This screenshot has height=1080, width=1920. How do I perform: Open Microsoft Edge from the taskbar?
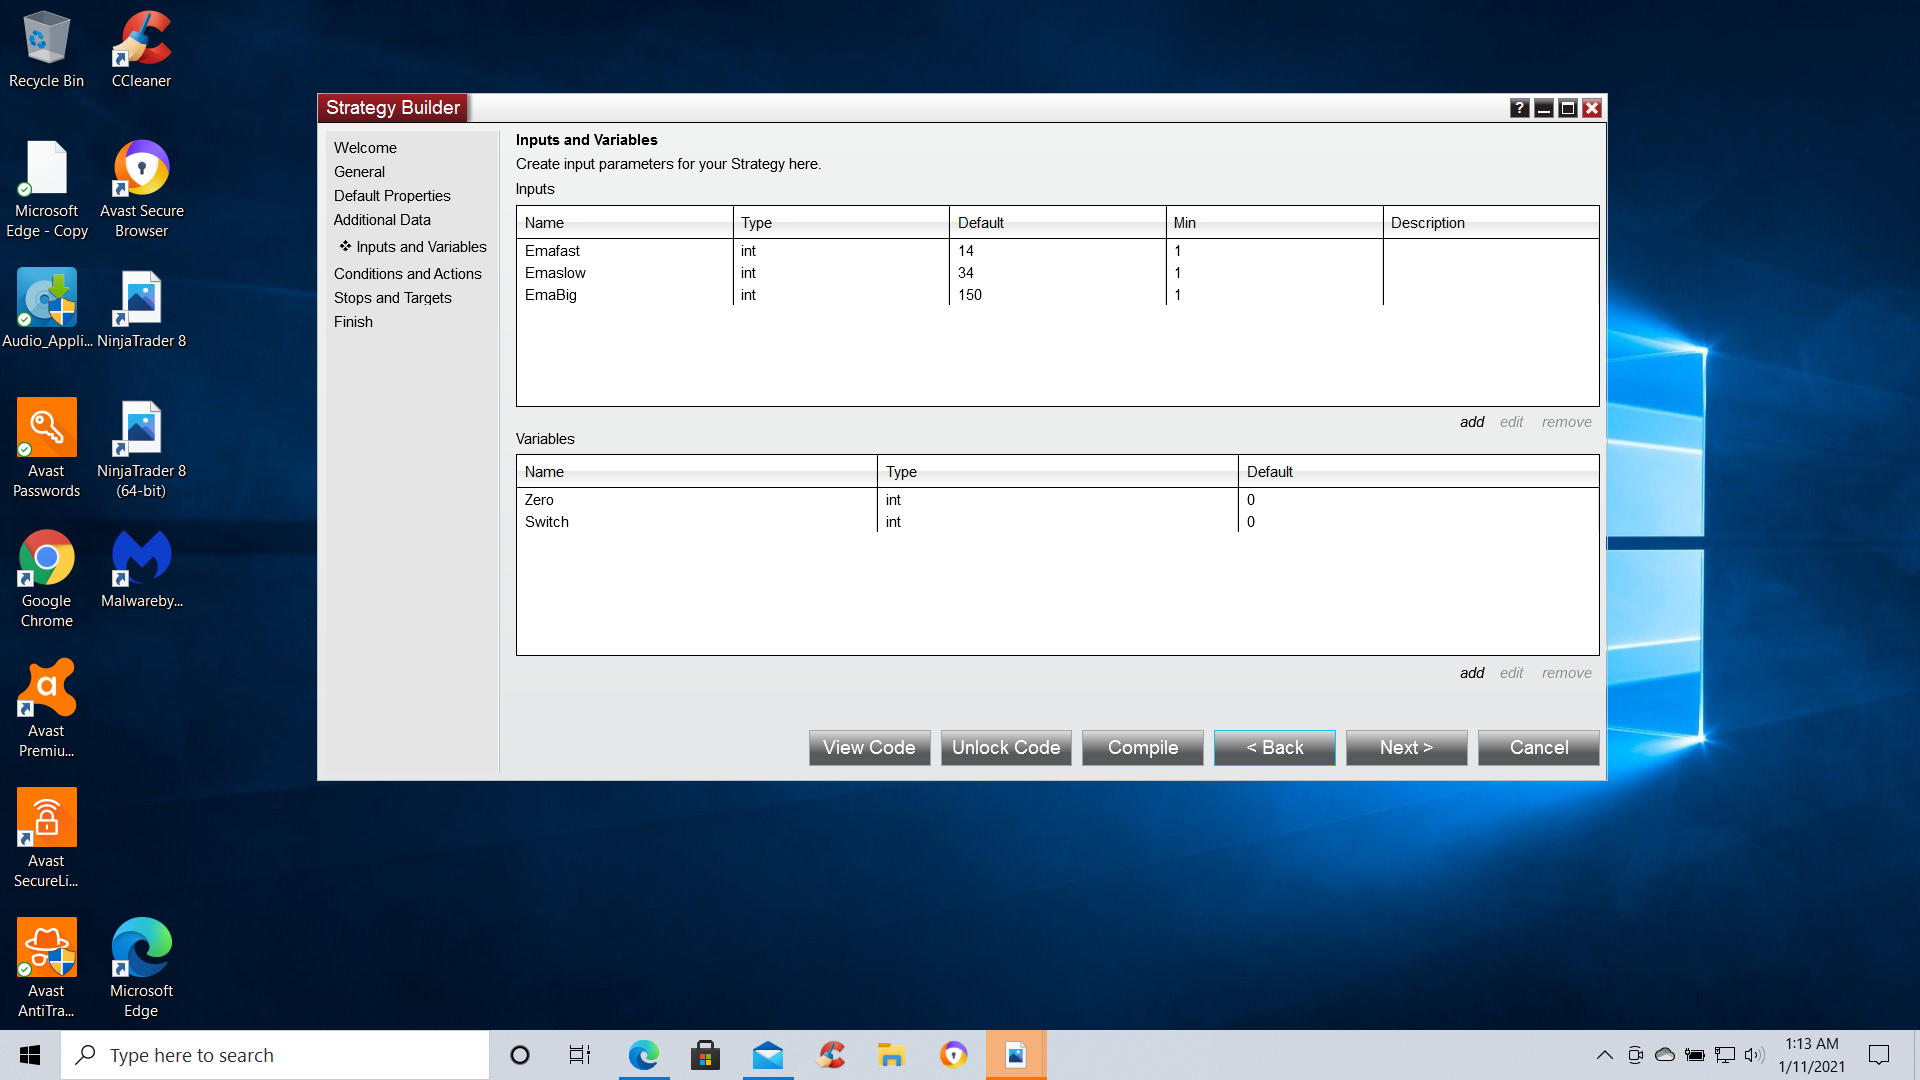coord(644,1055)
